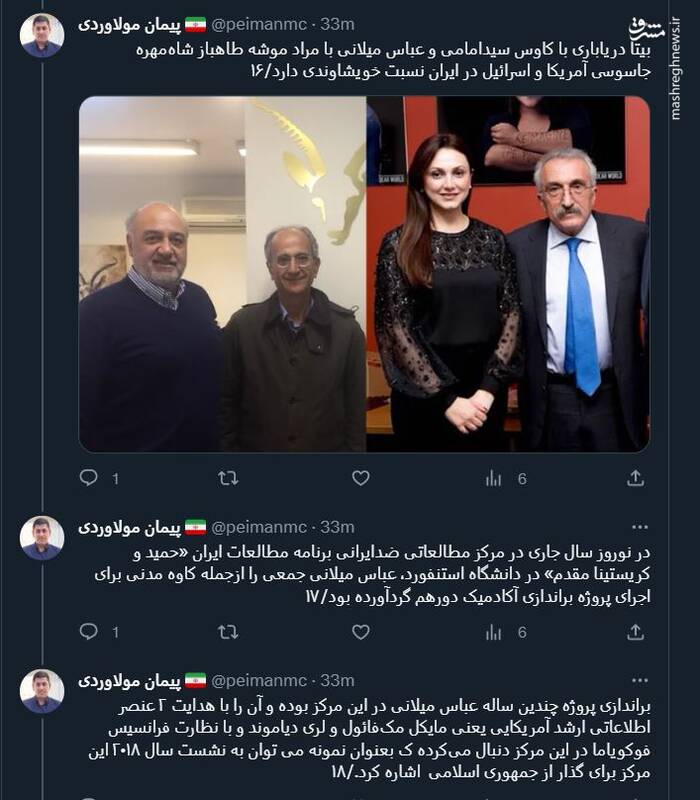
Task: Click the 33m timestamp of third tweet
Action: tap(337, 681)
